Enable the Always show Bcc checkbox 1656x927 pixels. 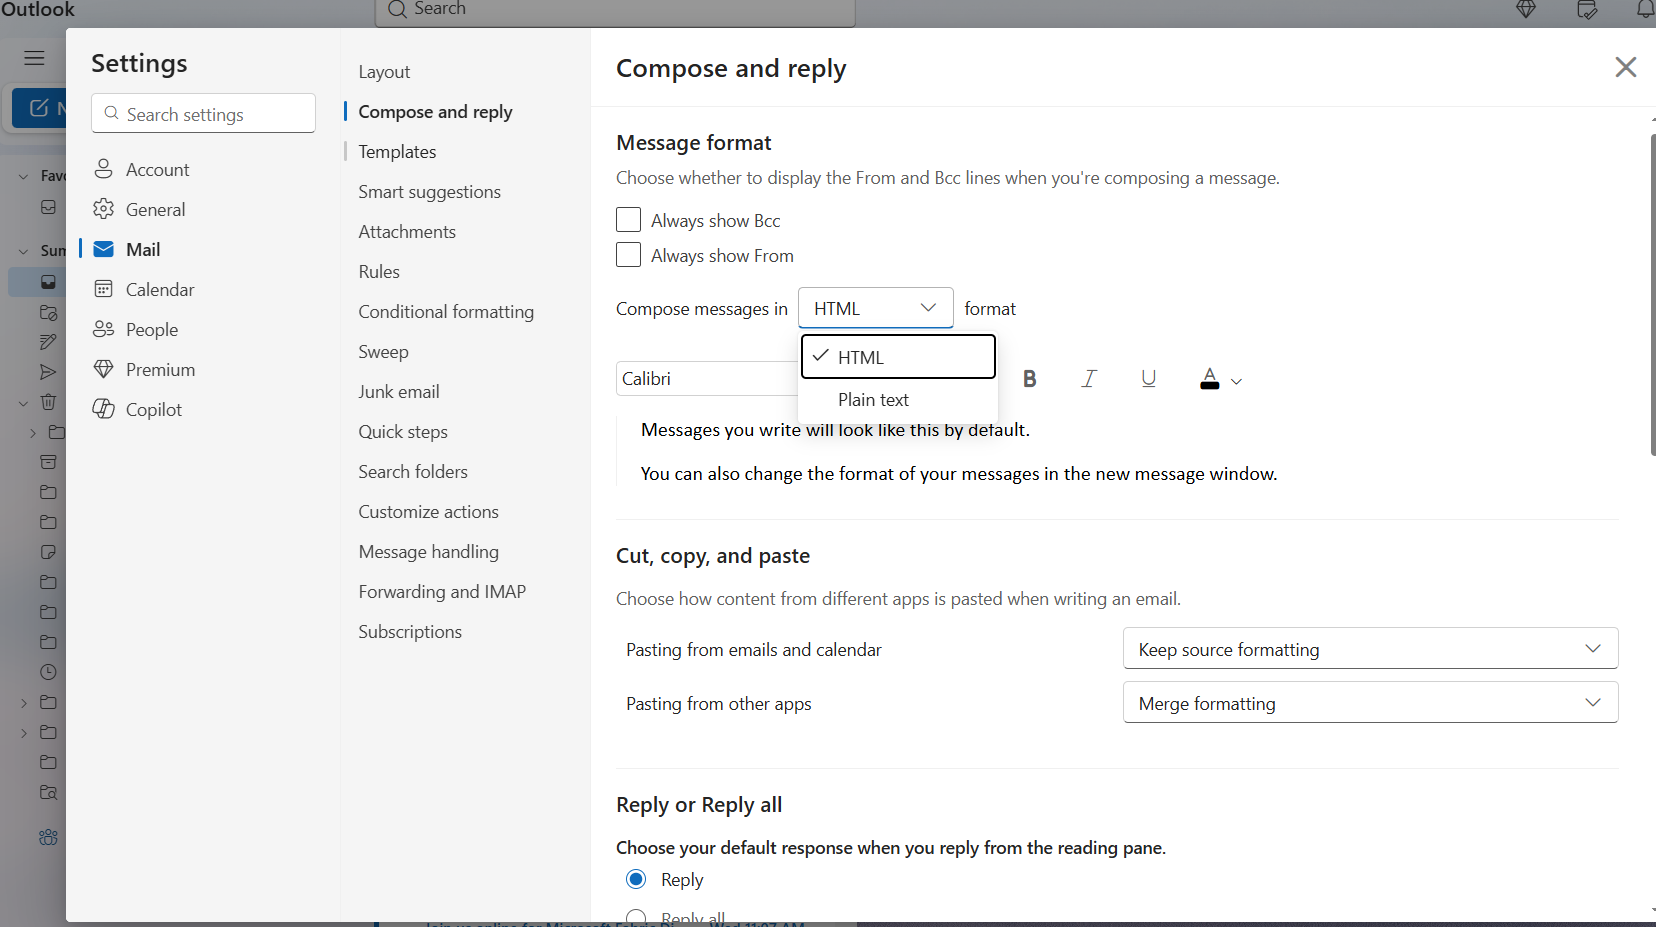[628, 219]
